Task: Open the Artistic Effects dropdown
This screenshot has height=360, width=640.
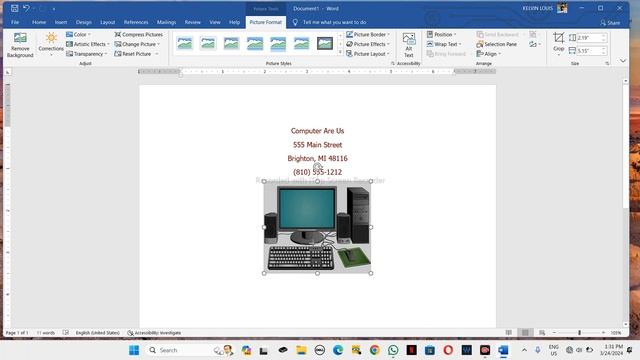Action: (x=88, y=44)
